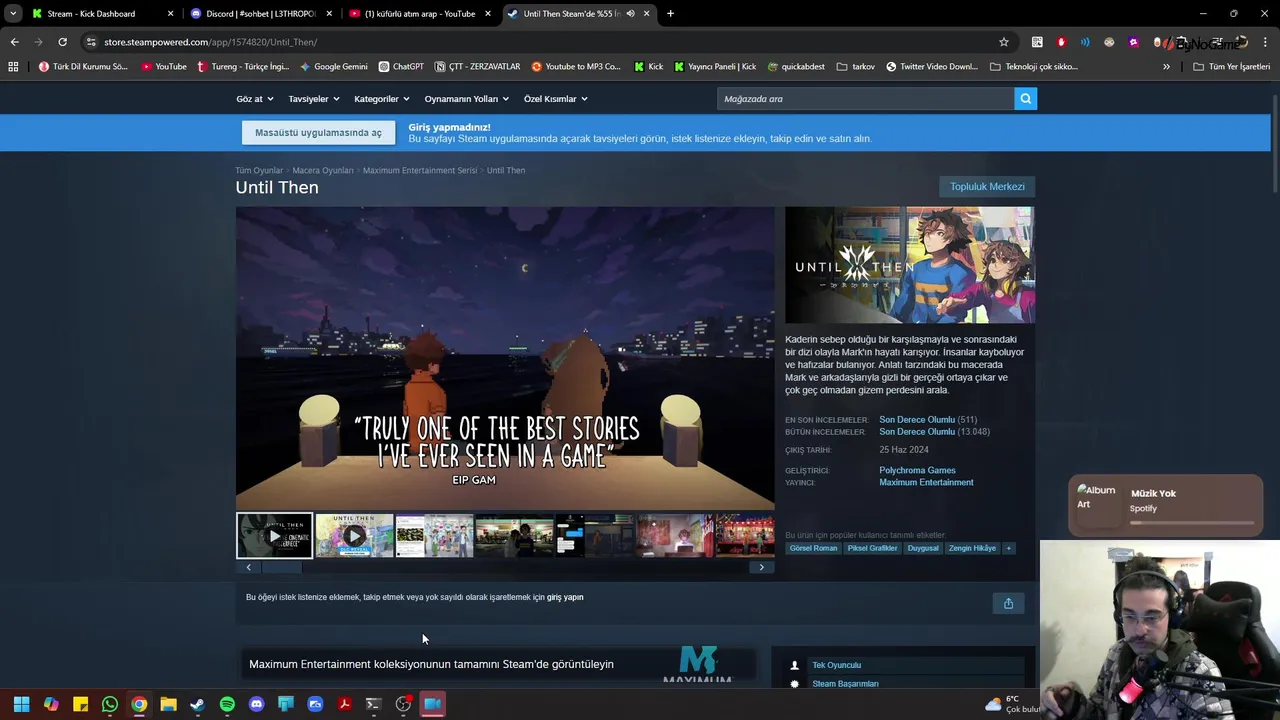Bookmark this page with the star icon
The width and height of the screenshot is (1280, 720).
pyautogui.click(x=1003, y=42)
